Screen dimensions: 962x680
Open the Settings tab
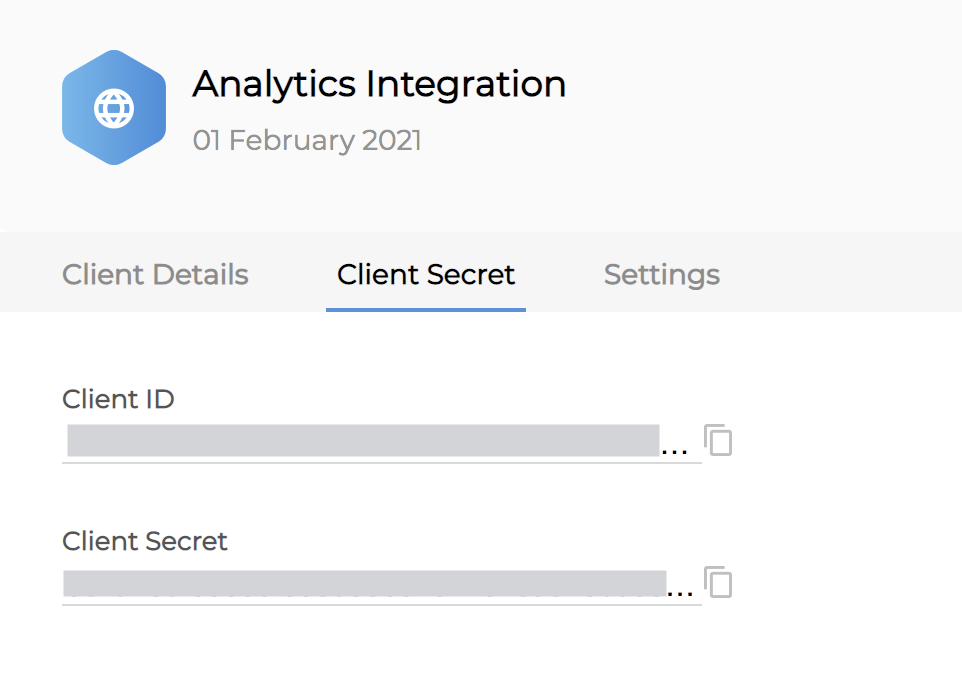661,274
